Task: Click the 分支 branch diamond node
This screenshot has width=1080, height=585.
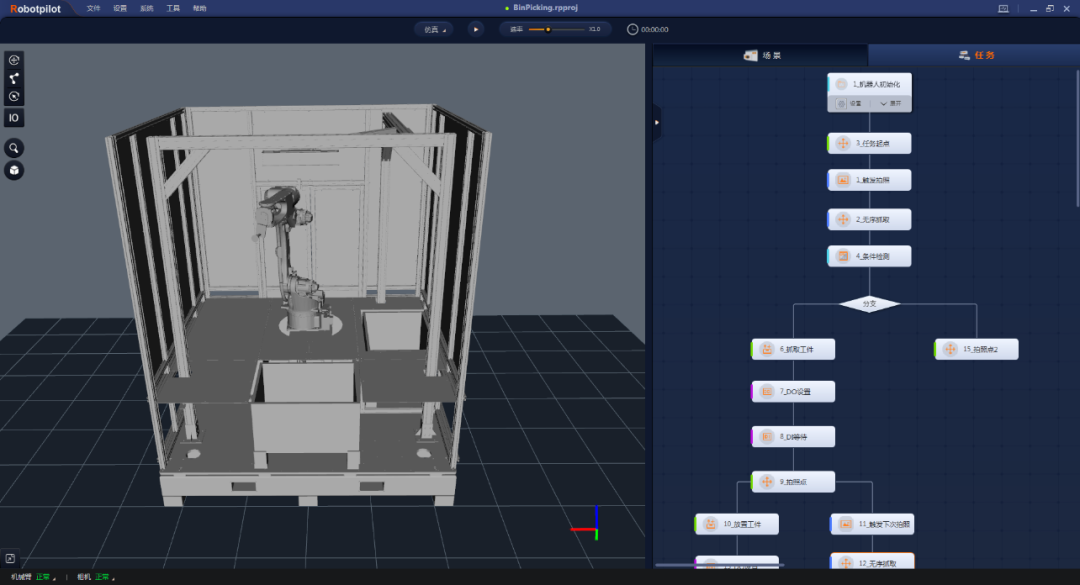Action: click(869, 304)
